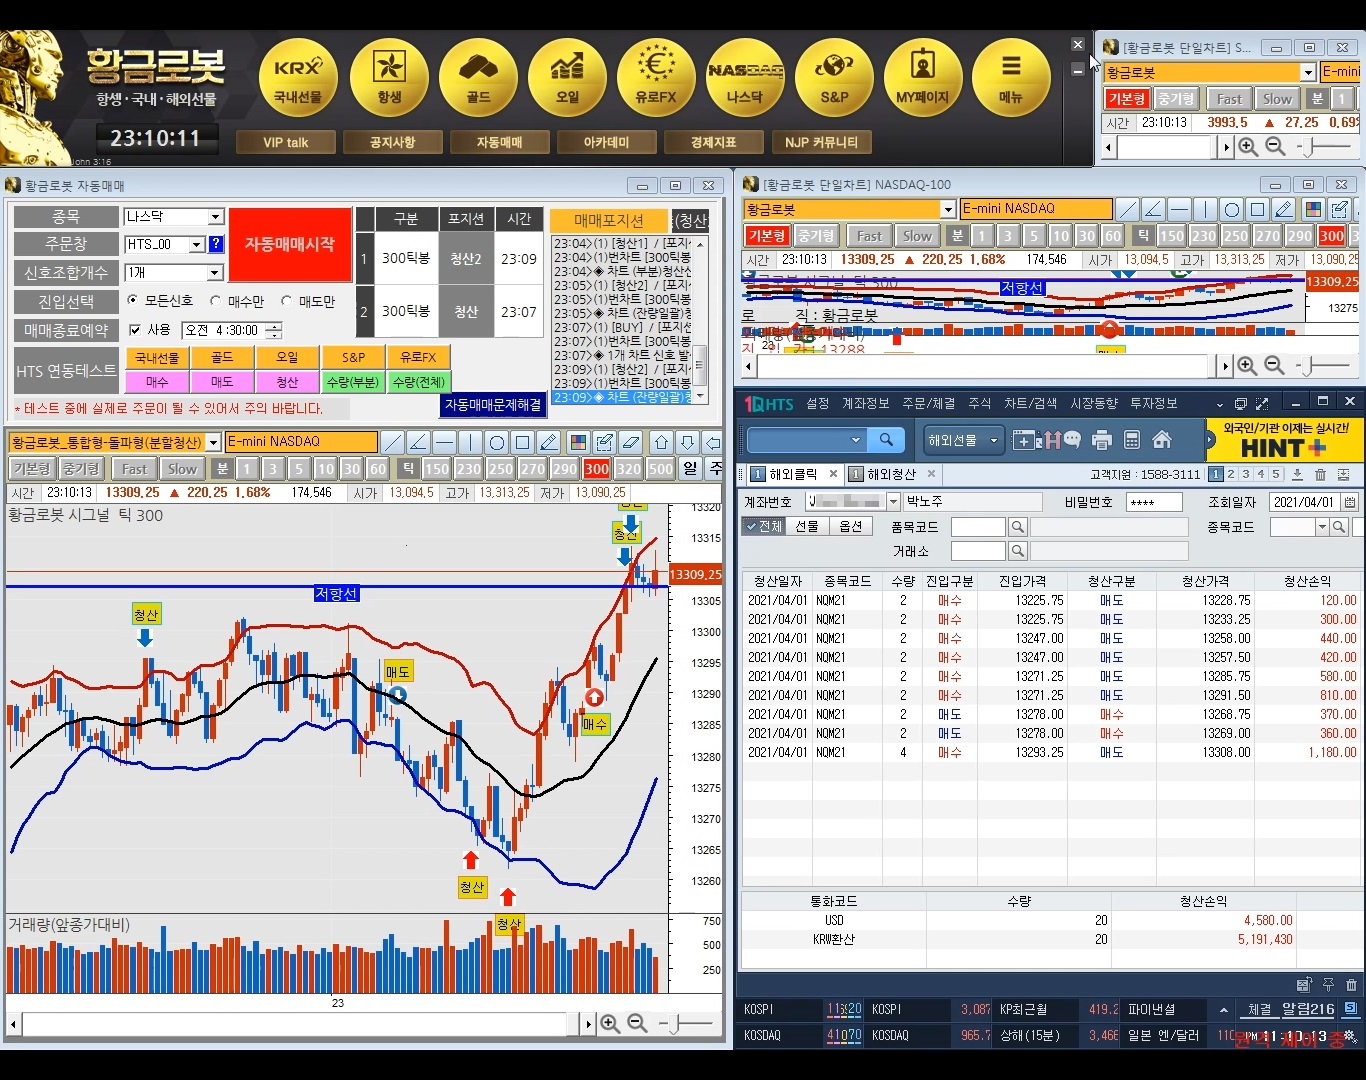The height and width of the screenshot is (1080, 1366).
Task: Click the 비밀번호 password field
Action: click(x=1154, y=502)
